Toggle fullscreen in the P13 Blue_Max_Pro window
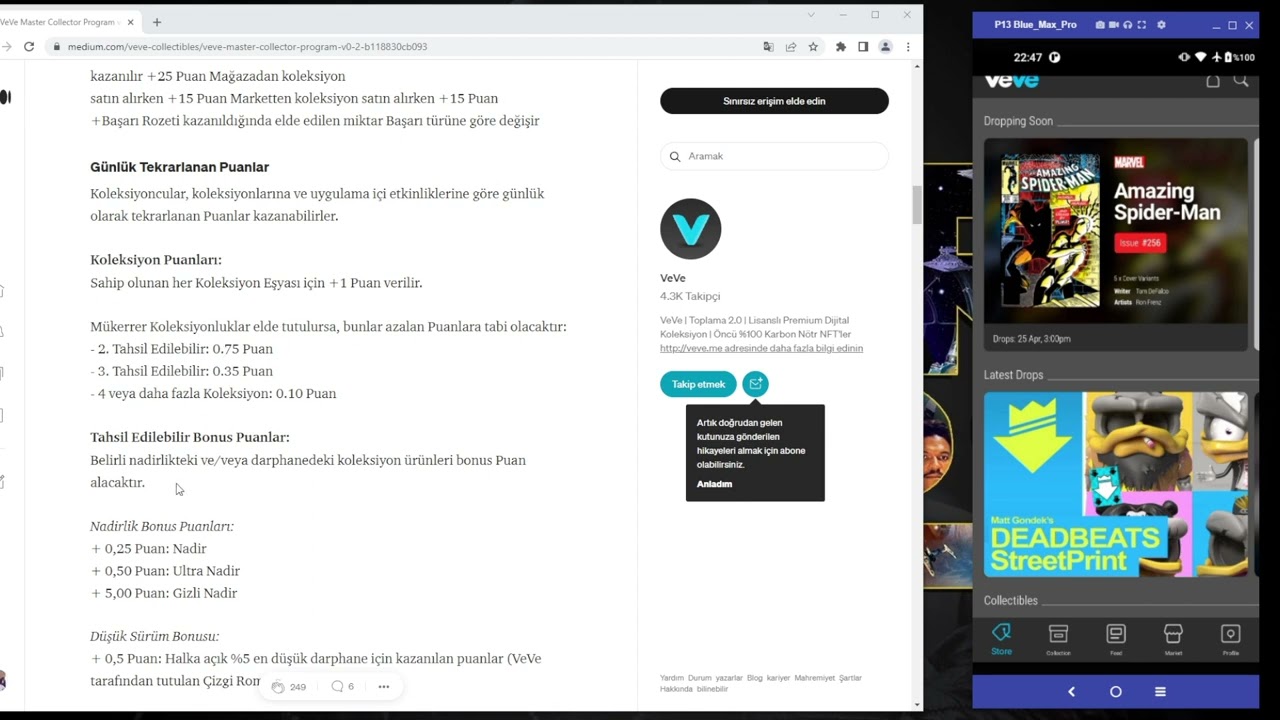Image resolution: width=1280 pixels, height=720 pixels. [x=1141, y=25]
